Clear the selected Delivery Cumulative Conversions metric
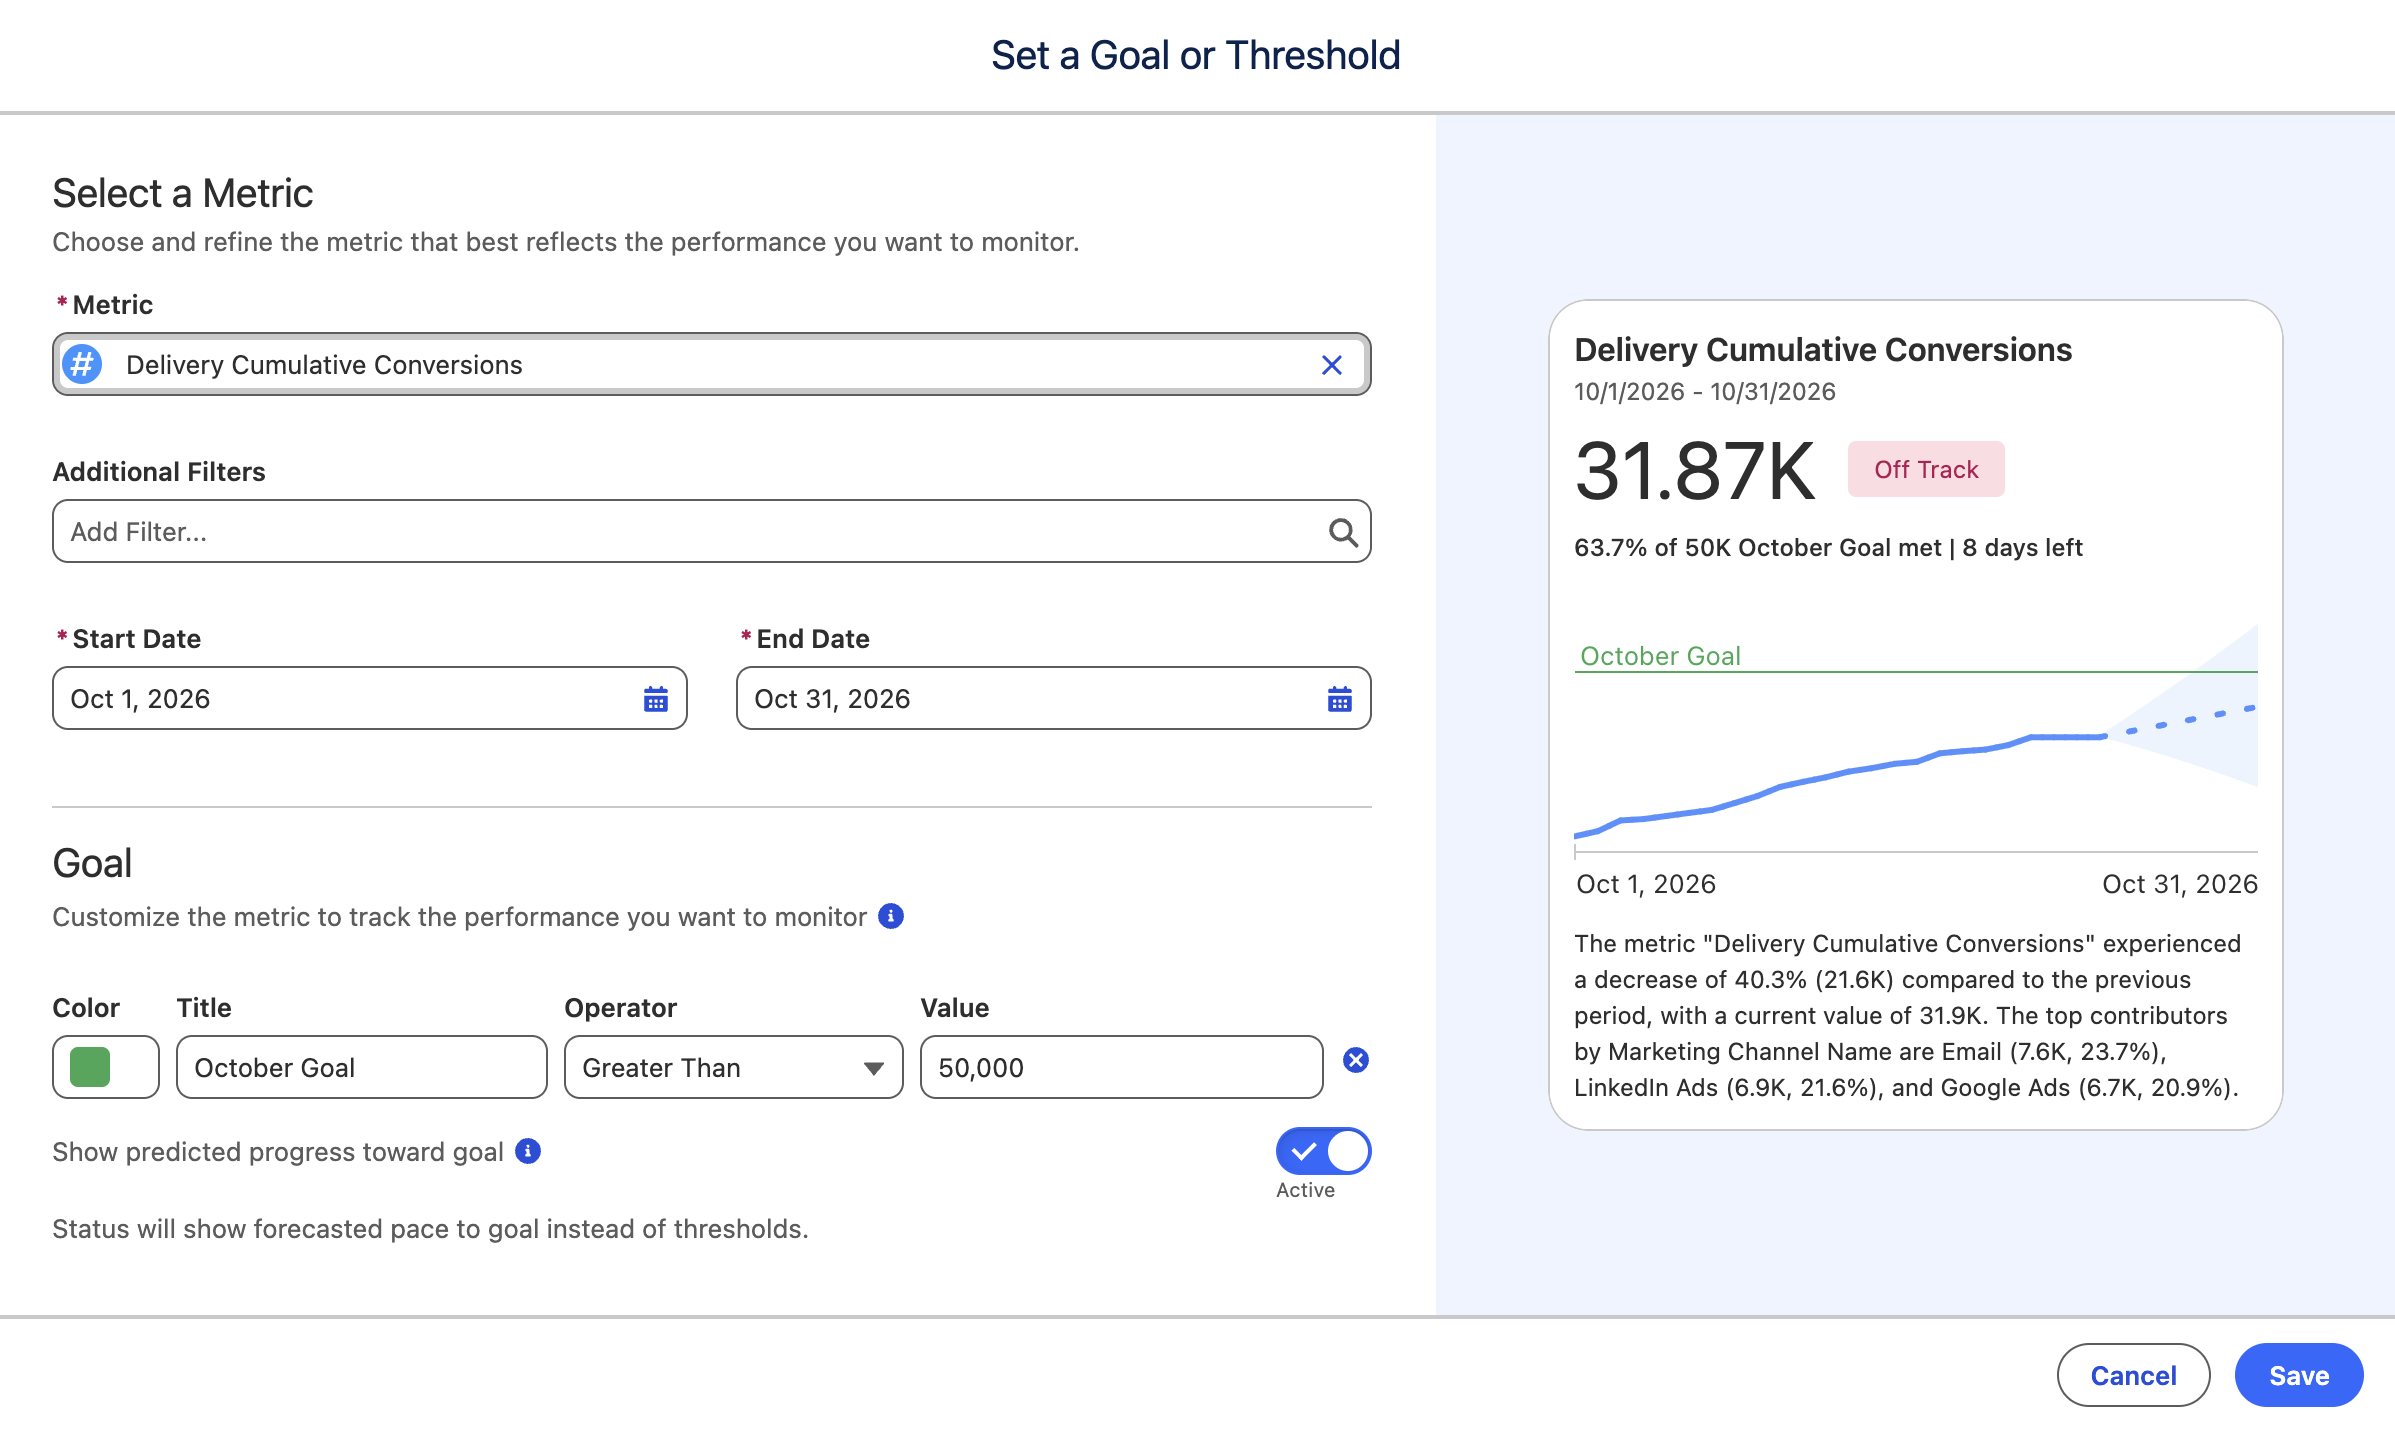Image resolution: width=2395 pixels, height=1430 pixels. 1331,365
